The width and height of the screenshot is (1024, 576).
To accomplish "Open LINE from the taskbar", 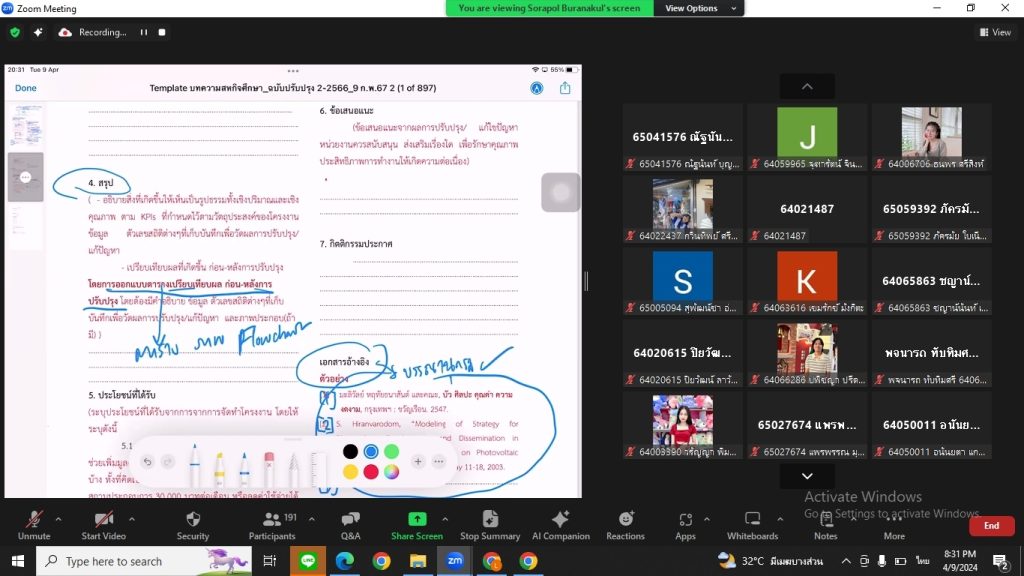I will (x=308, y=561).
